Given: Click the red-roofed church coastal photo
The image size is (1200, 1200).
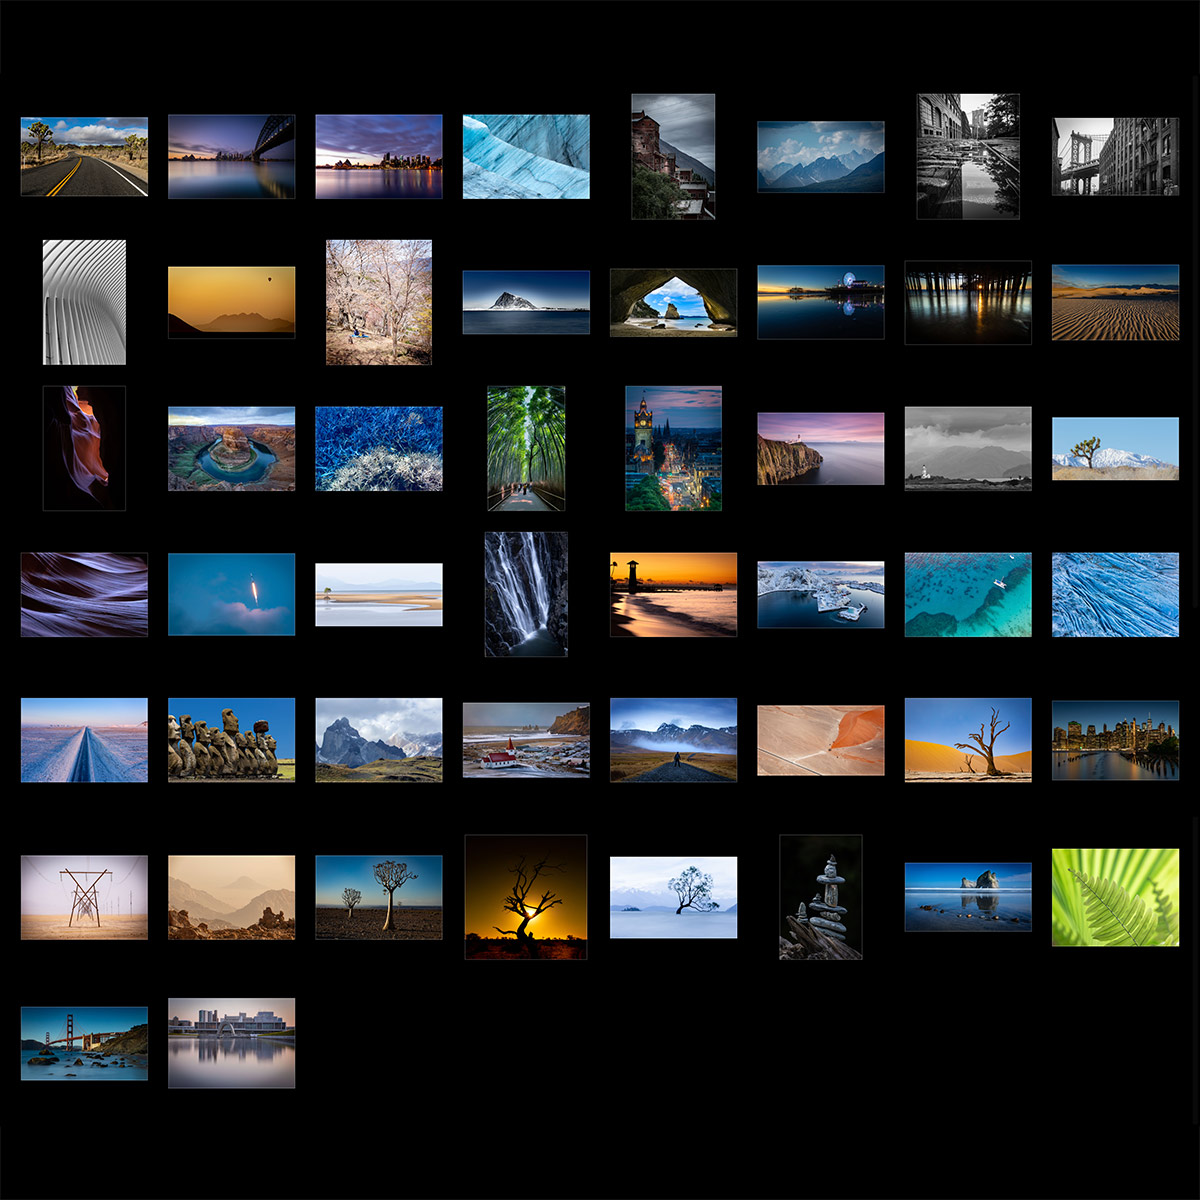Looking at the screenshot, I should 526,740.
